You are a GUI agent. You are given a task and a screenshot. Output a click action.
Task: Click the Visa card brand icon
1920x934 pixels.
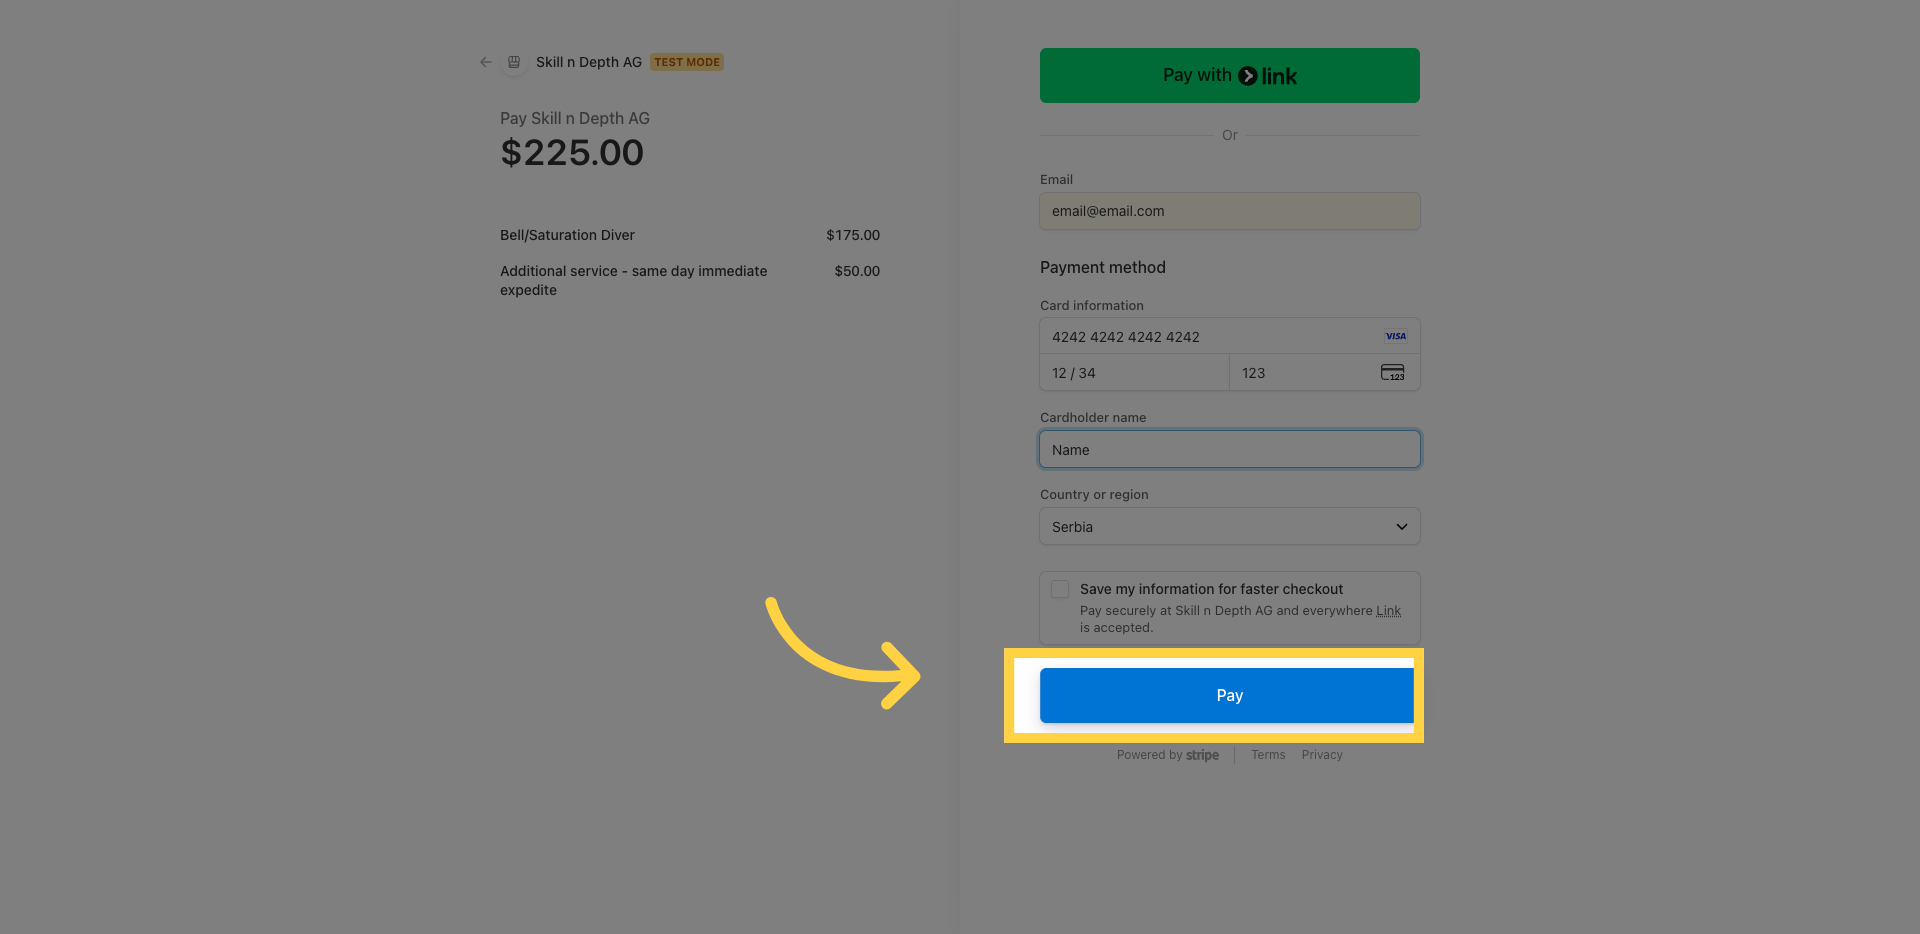(x=1395, y=336)
